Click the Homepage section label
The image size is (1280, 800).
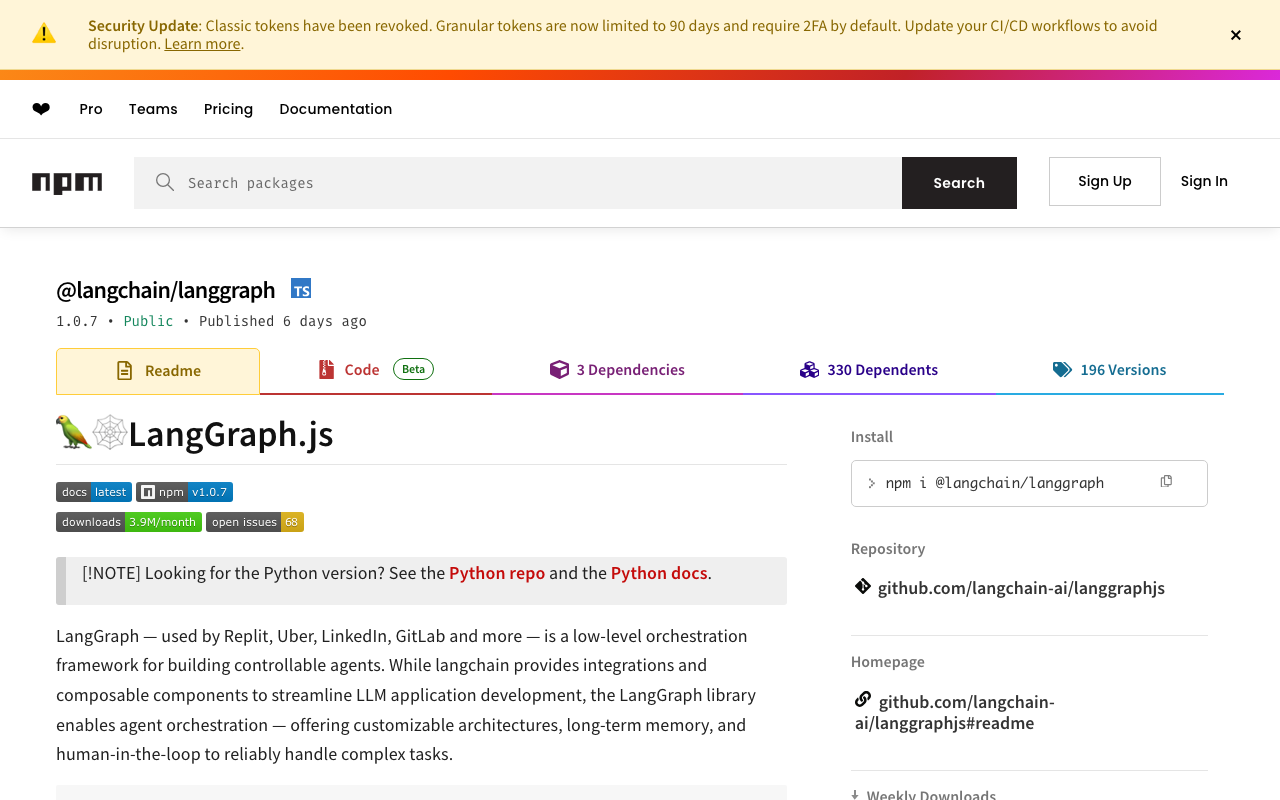[x=888, y=662]
